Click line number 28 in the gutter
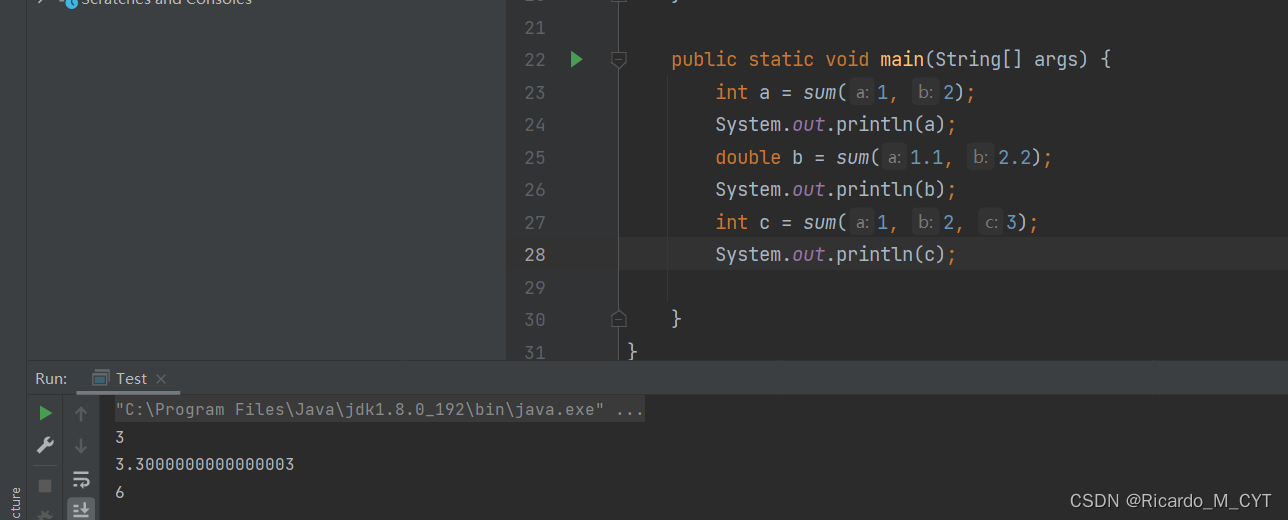1288x520 pixels. click(535, 255)
